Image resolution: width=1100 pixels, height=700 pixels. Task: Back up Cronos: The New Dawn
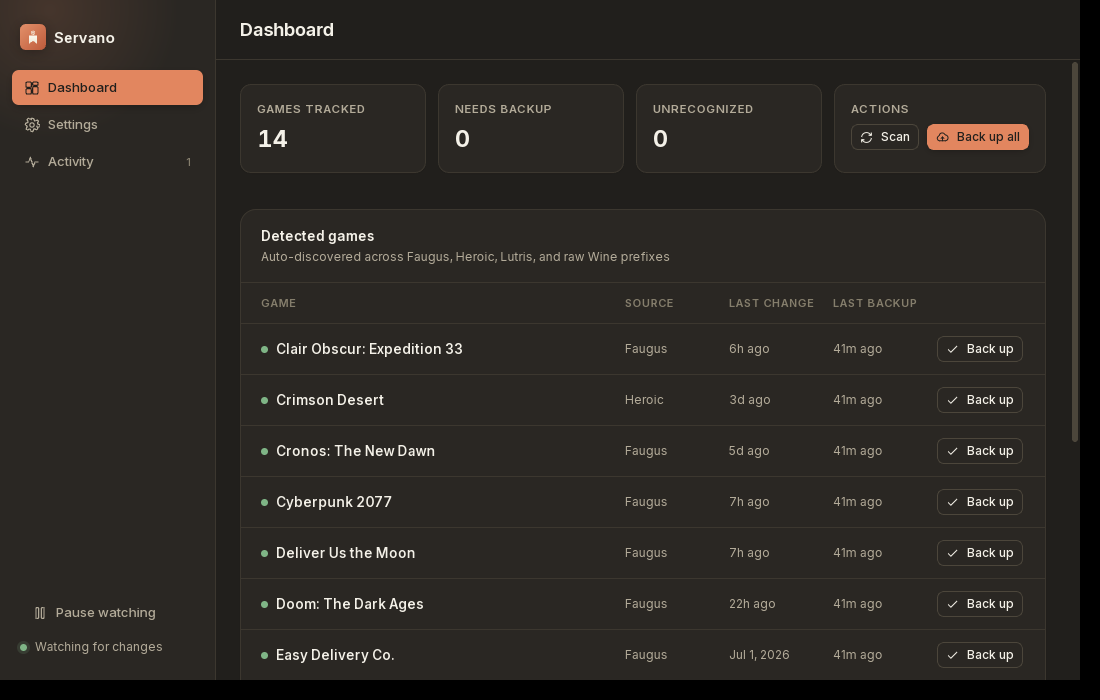click(x=979, y=451)
